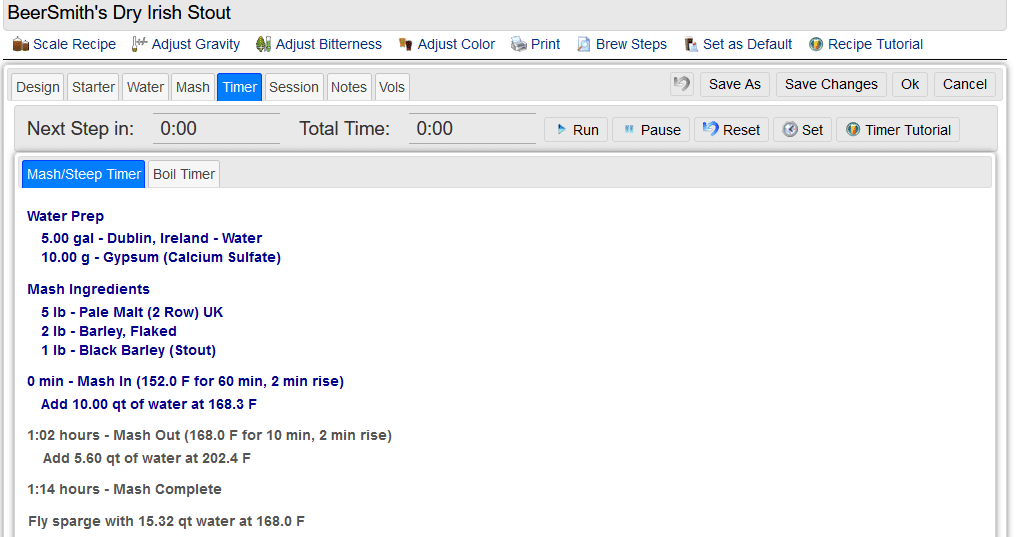
Task: Click the Total Time field
Action: 472,128
